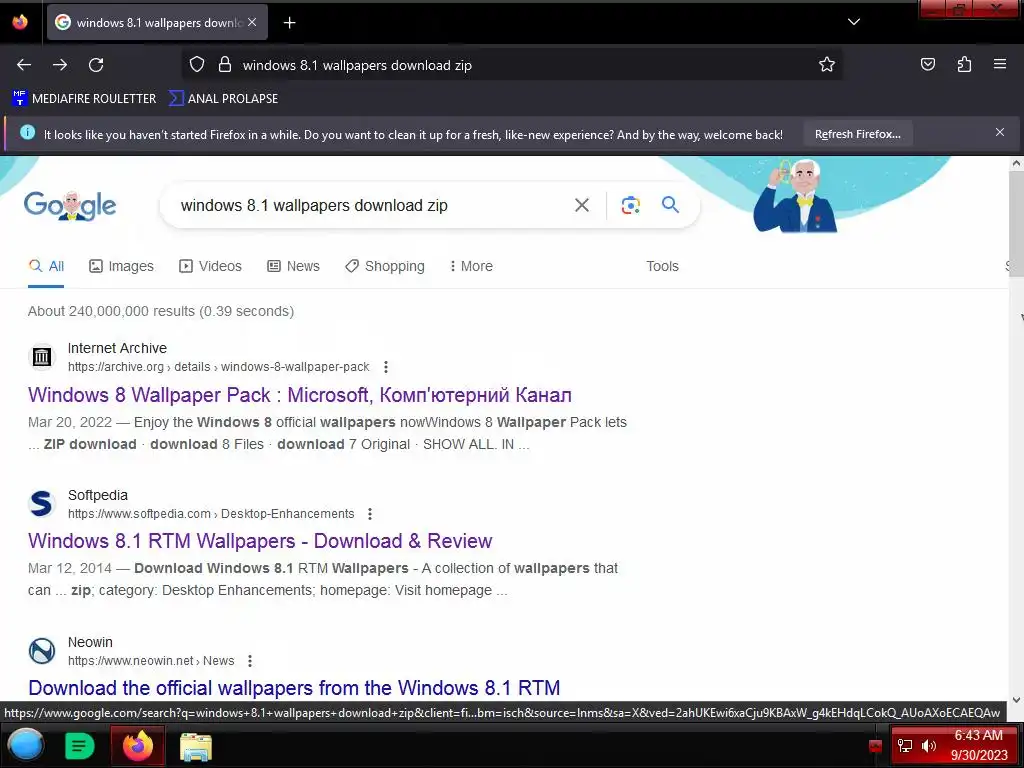Open the search Tools options

662,266
